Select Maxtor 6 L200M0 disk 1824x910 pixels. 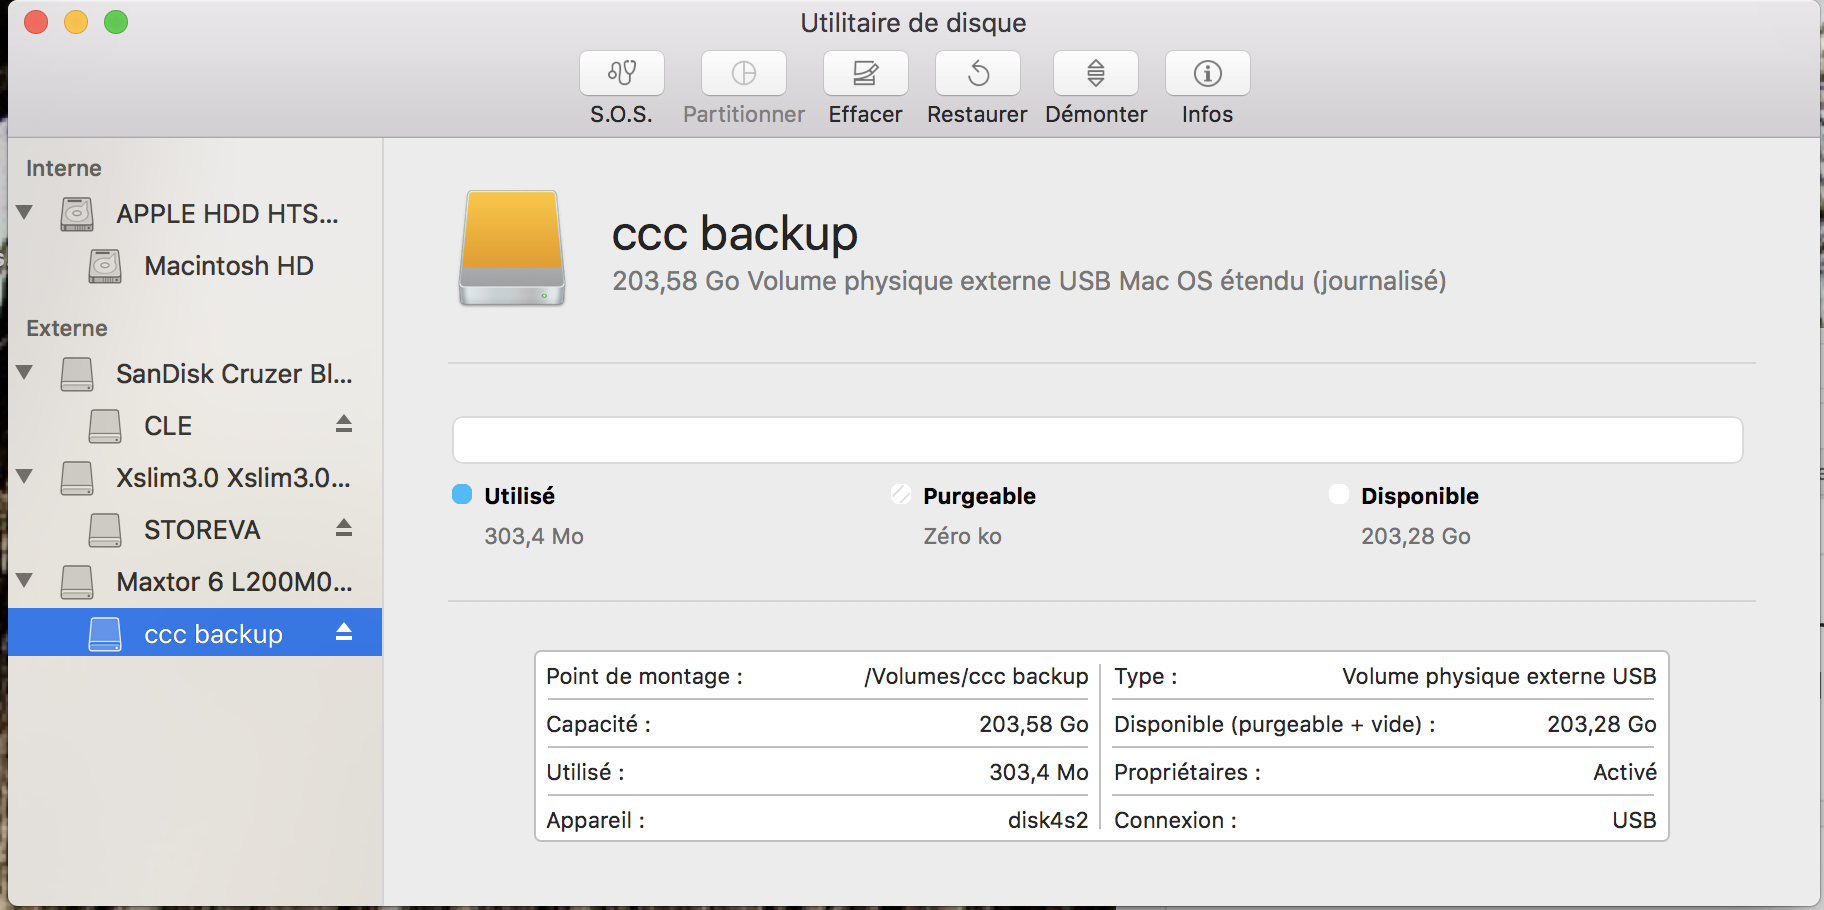pos(233,582)
